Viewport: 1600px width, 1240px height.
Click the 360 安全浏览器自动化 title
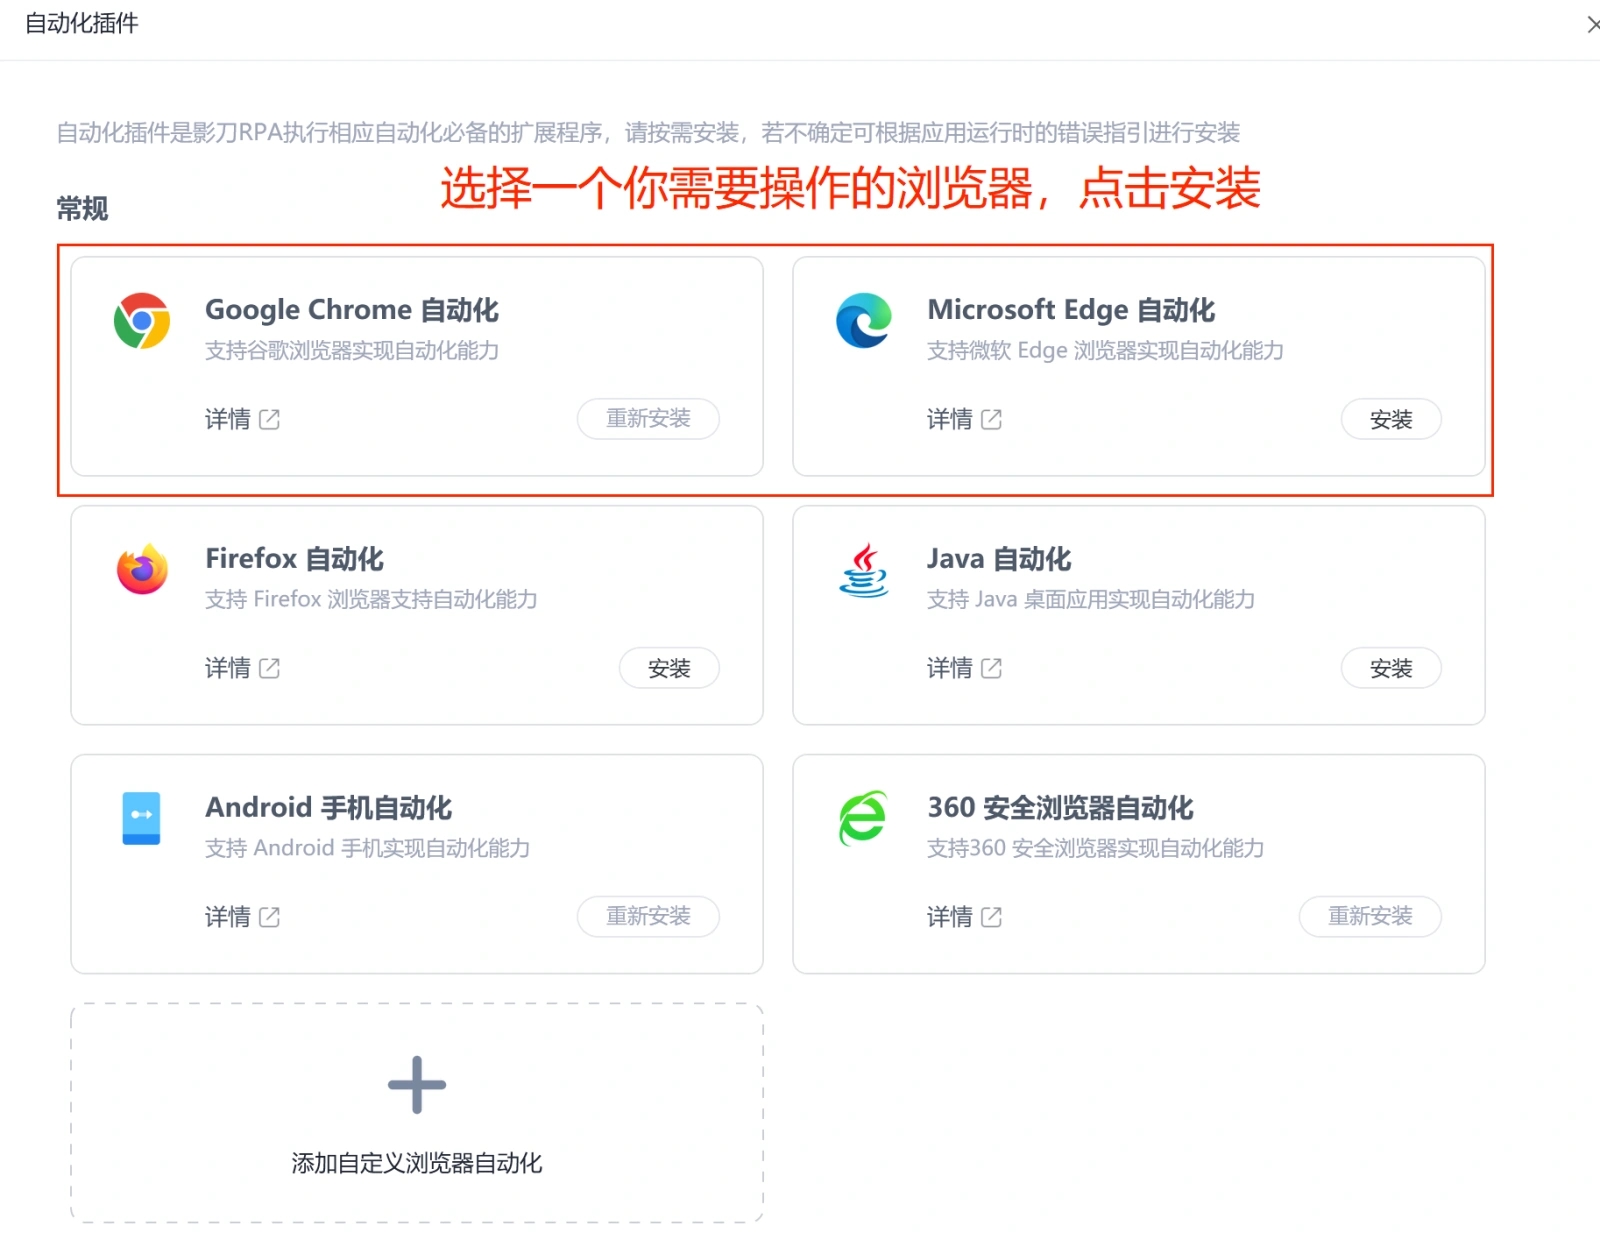coord(1060,808)
